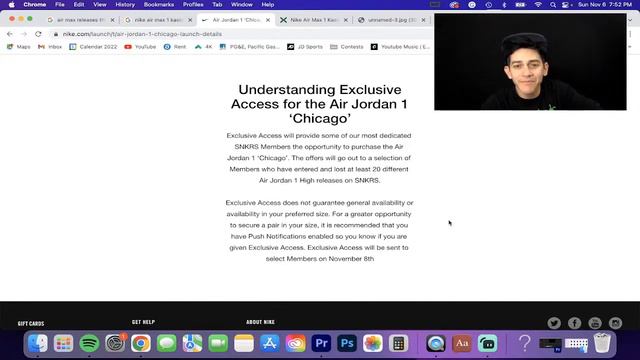Open the Gmail Inbox bookmark

point(50,47)
